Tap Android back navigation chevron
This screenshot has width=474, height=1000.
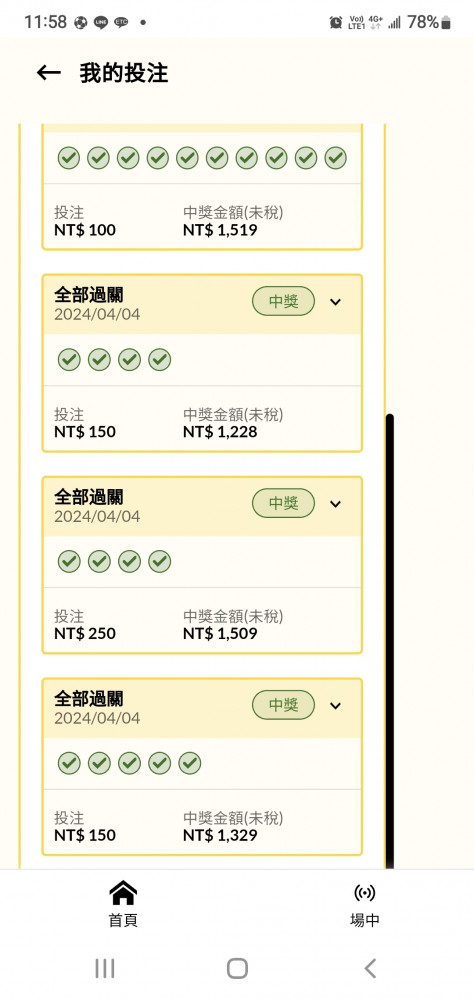(x=370, y=968)
